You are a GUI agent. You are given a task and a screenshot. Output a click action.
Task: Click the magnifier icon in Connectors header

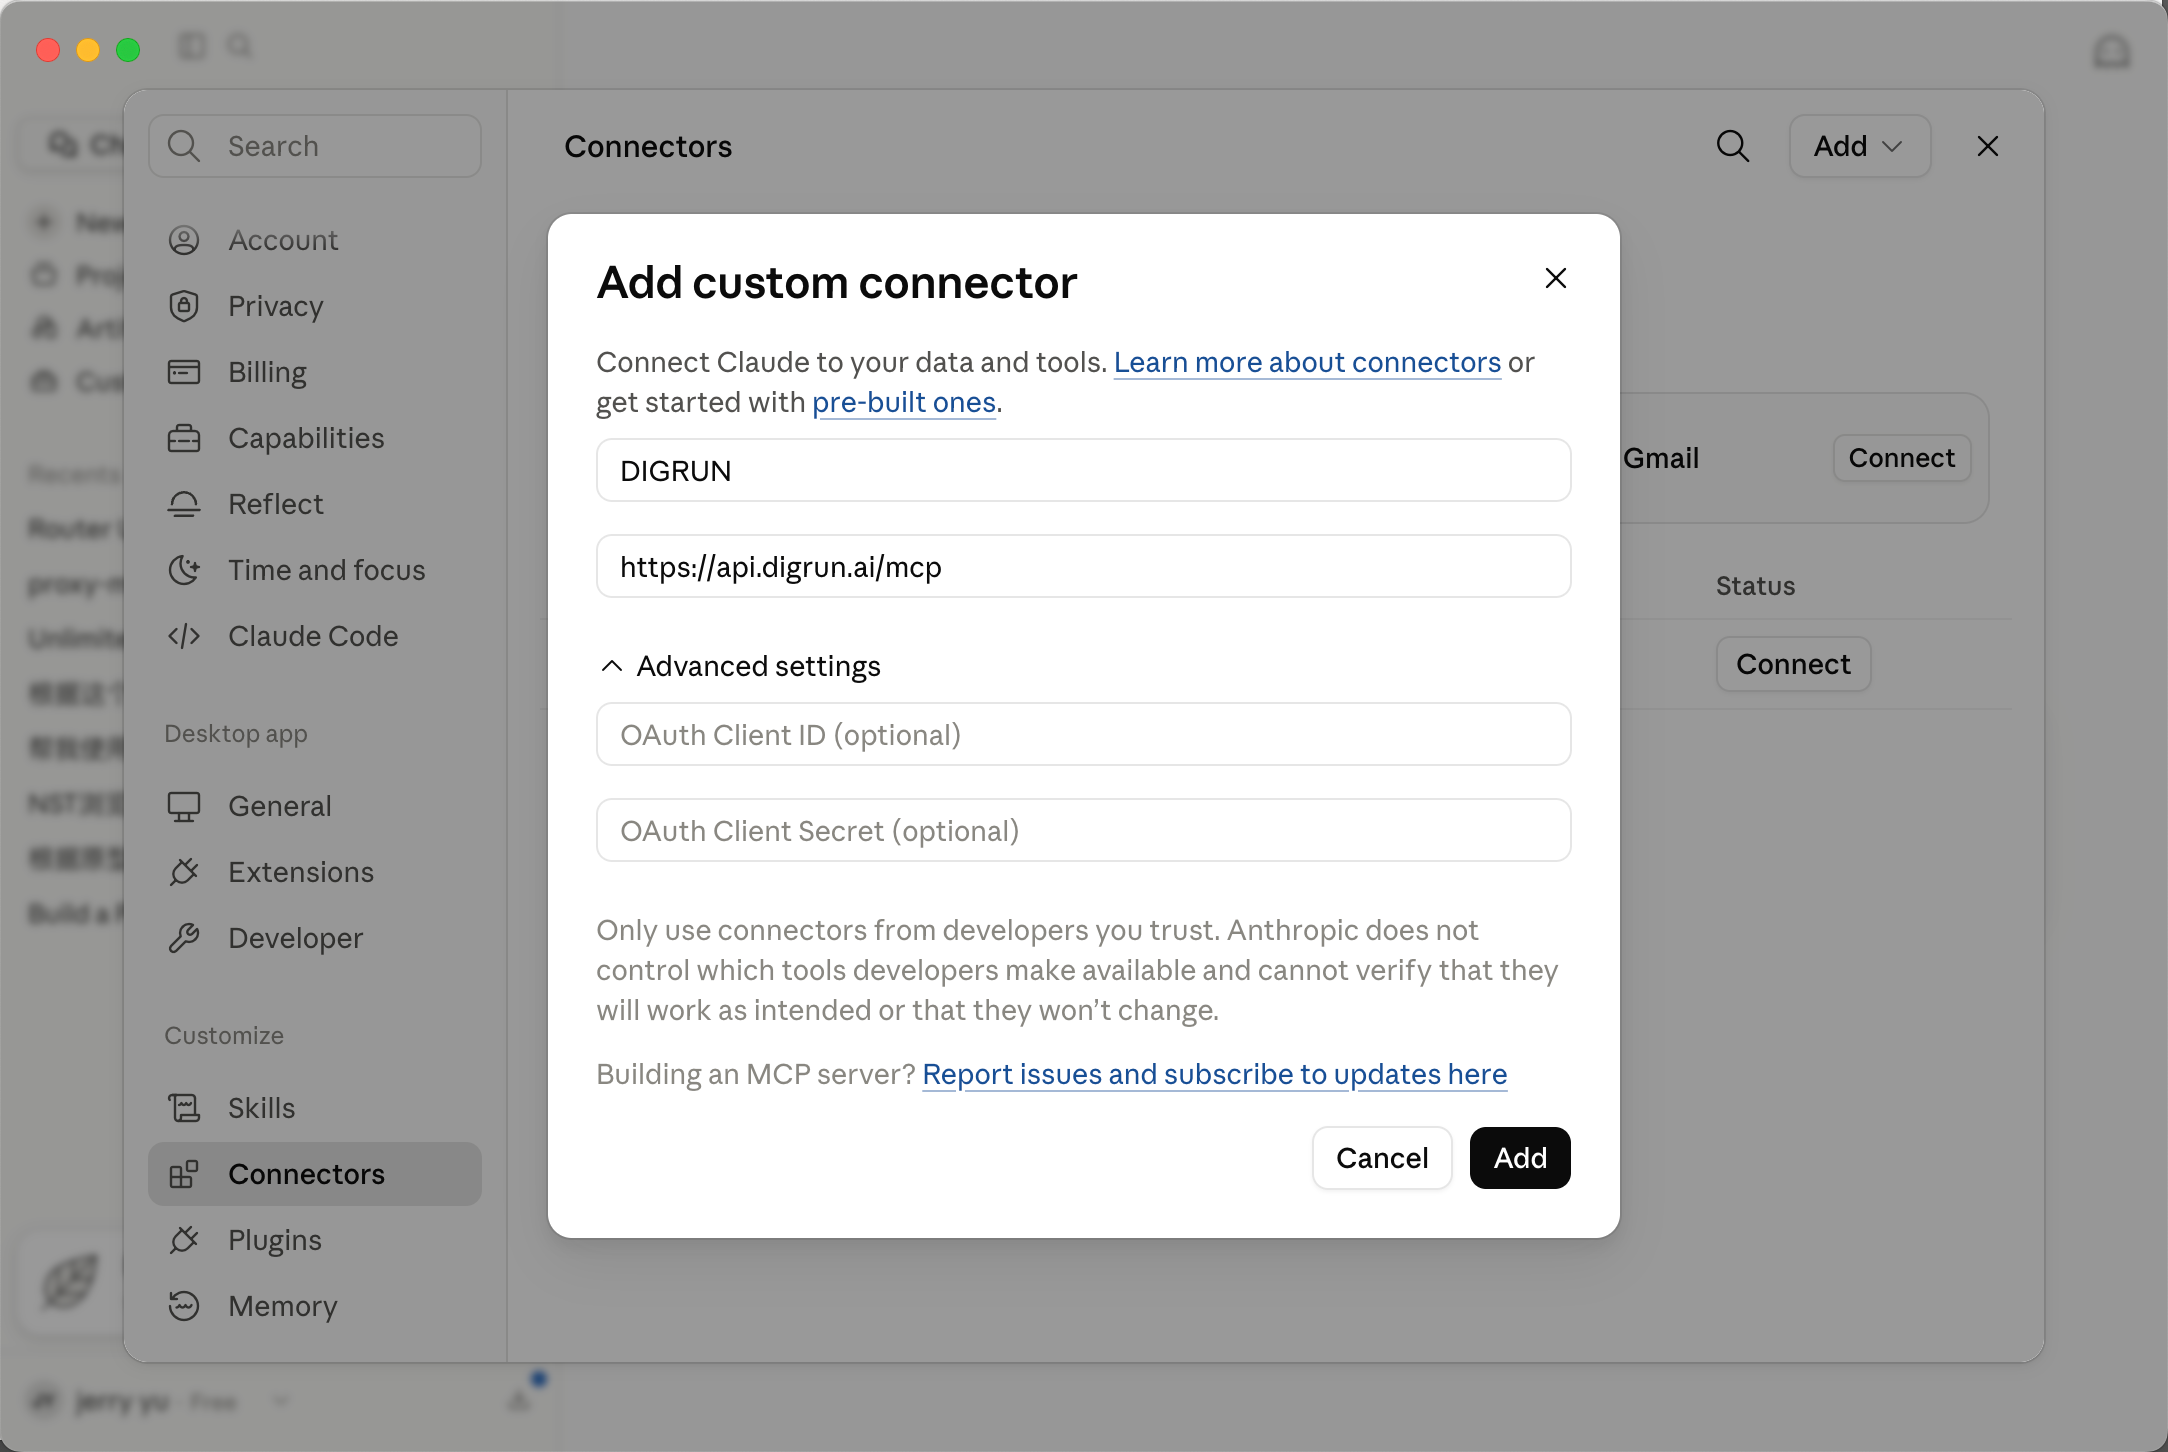tap(1733, 146)
